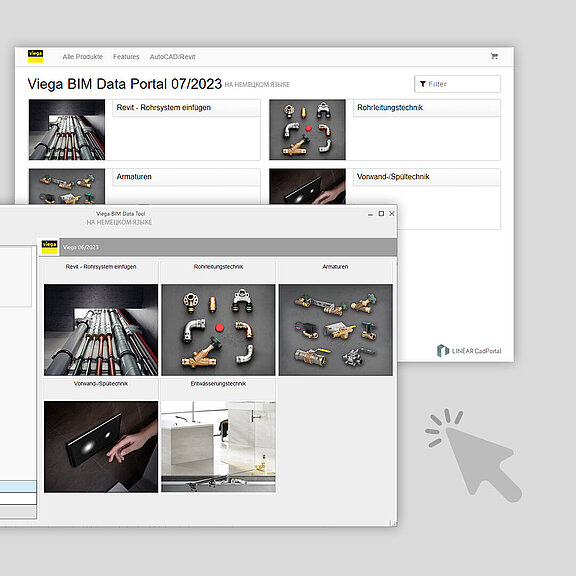This screenshot has height=576, width=576.
Task: Open the portal card Vorwand-/Spültechnik
Action: point(426,199)
